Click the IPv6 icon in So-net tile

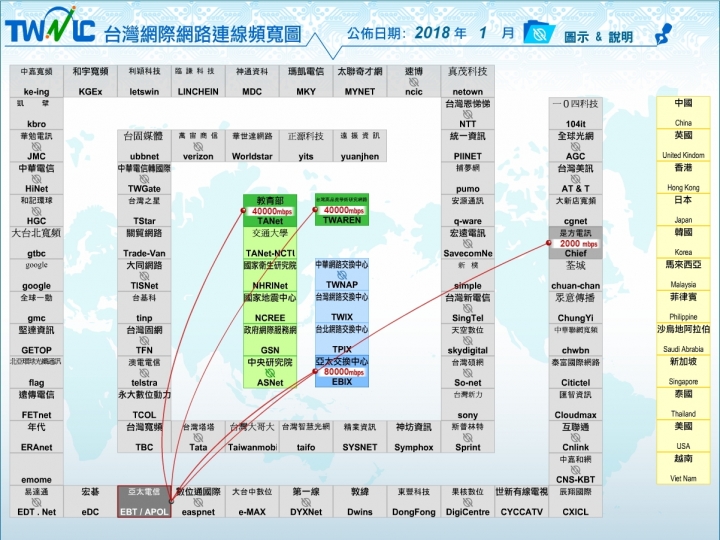coord(467,372)
